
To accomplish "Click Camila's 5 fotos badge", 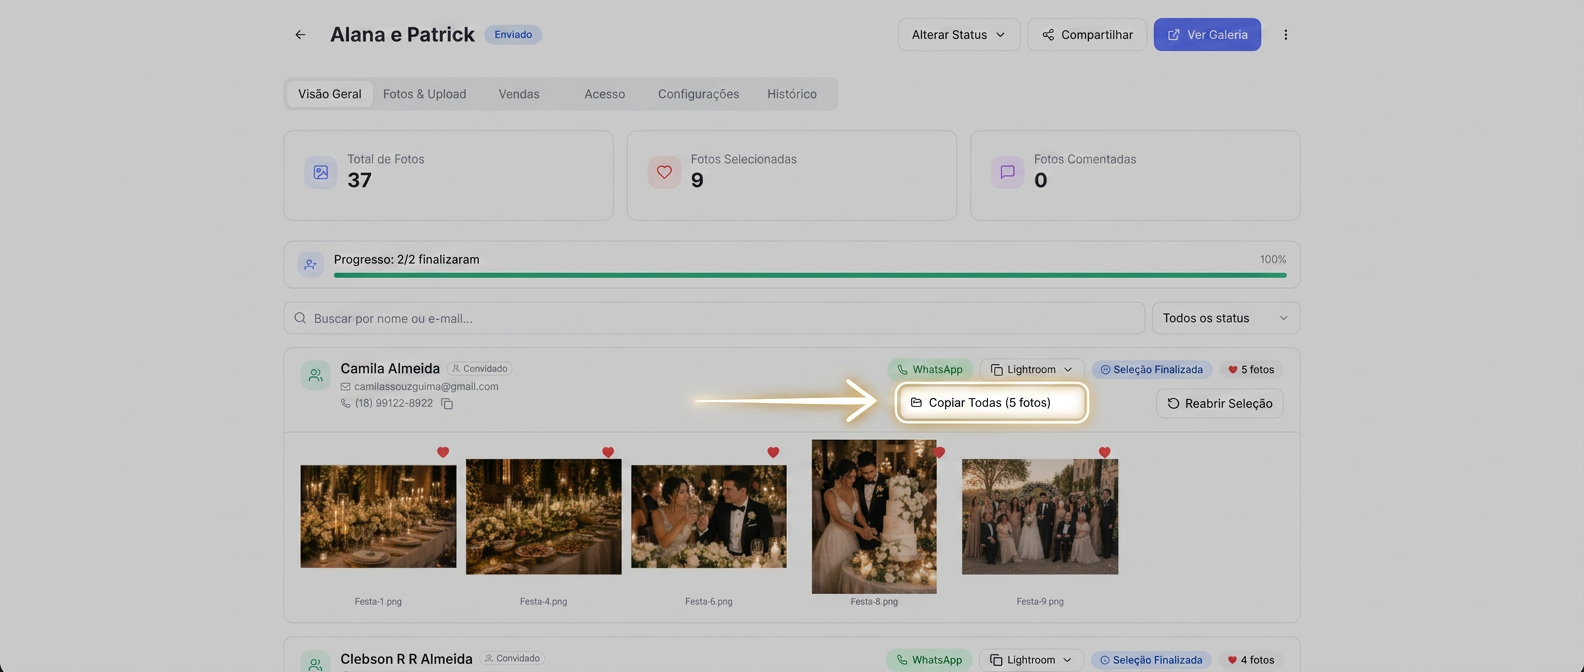I will pos(1251,370).
